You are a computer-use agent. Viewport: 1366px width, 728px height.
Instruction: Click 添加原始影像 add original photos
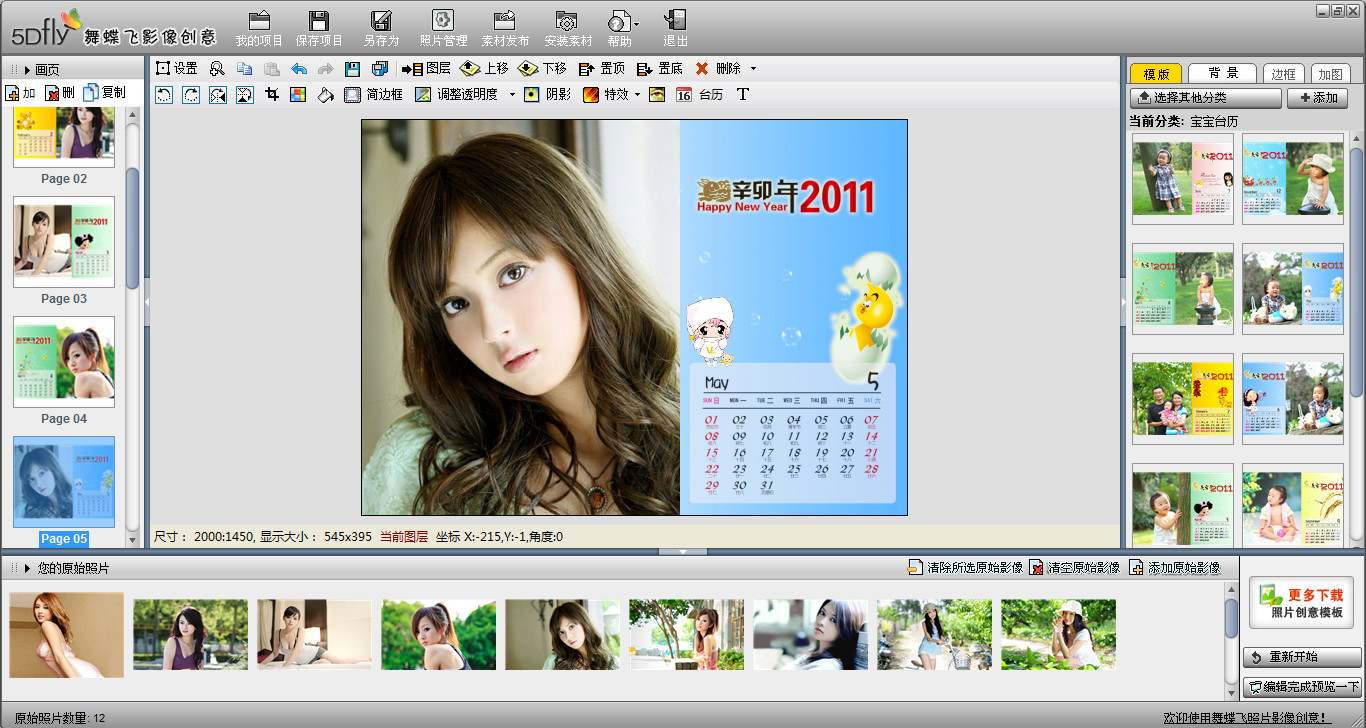coord(1175,568)
